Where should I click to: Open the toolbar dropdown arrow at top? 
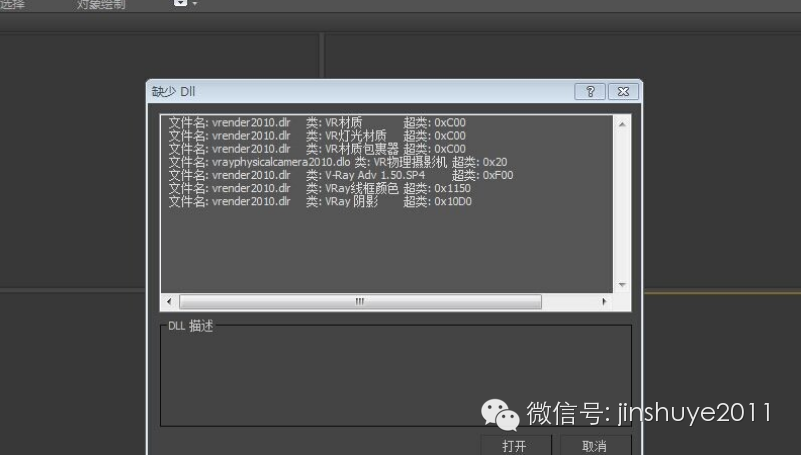[195, 4]
